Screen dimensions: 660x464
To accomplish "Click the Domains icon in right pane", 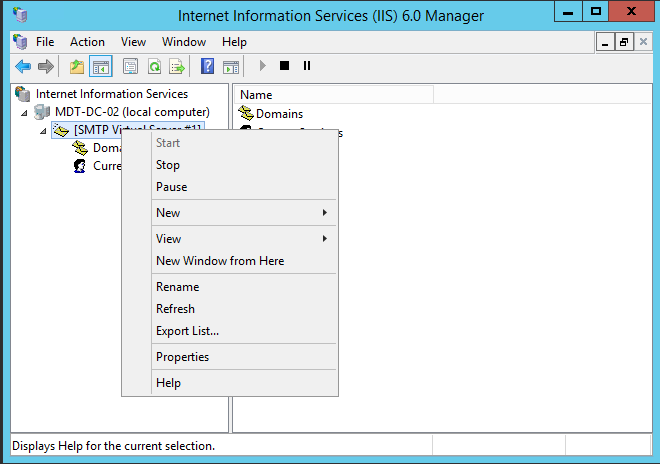I will point(246,113).
